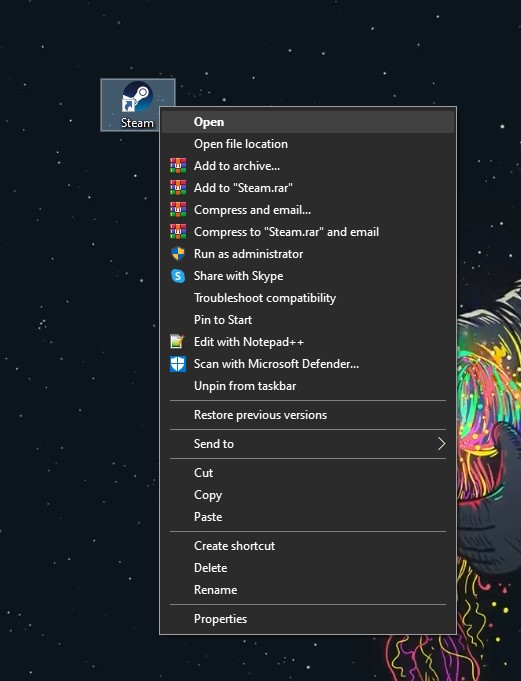Image resolution: width=521 pixels, height=681 pixels.
Task: Choose Restore previous versions
Action: pyautogui.click(x=307, y=415)
